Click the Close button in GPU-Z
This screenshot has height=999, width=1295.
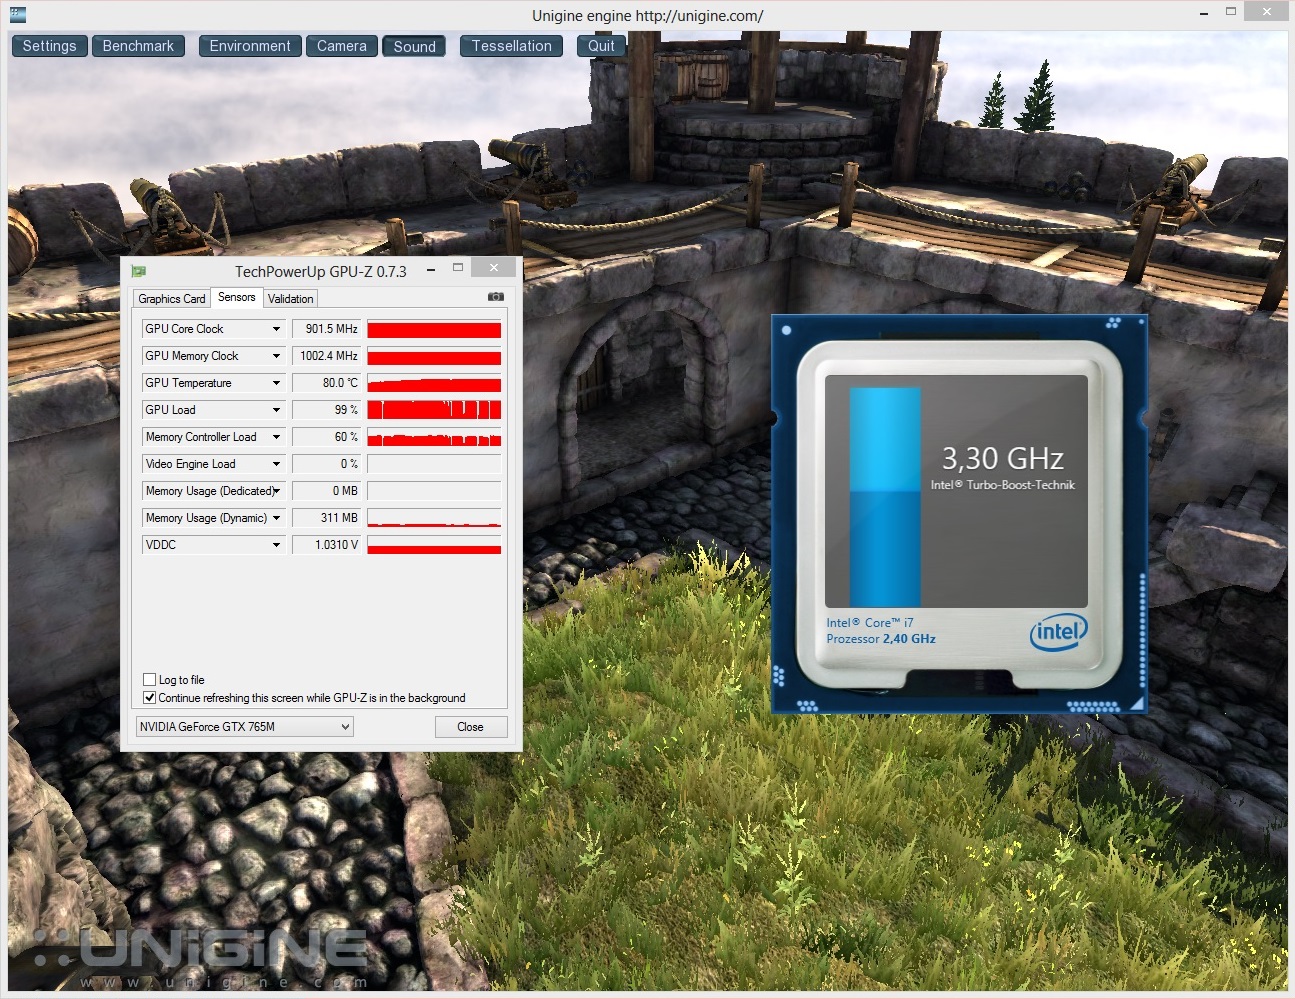tap(470, 727)
